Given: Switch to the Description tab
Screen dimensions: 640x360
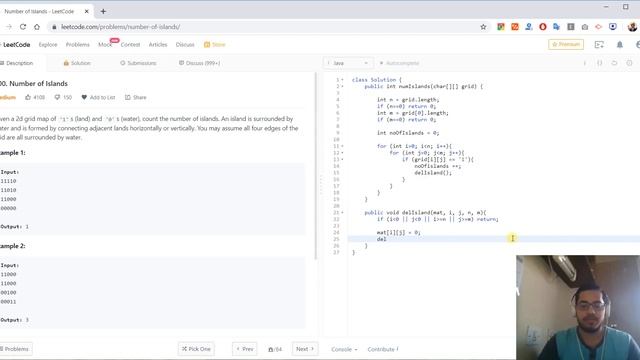Looking at the screenshot, I should pos(17,63).
